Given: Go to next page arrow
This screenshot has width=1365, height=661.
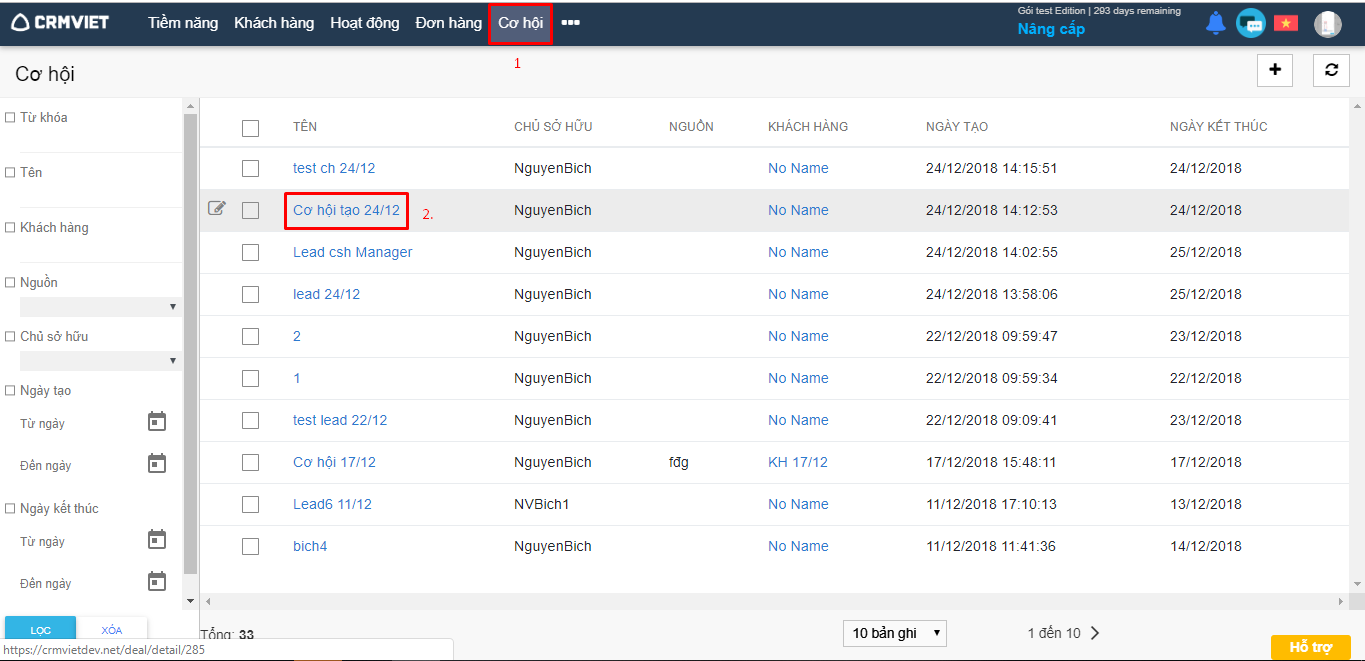Looking at the screenshot, I should point(1095,633).
